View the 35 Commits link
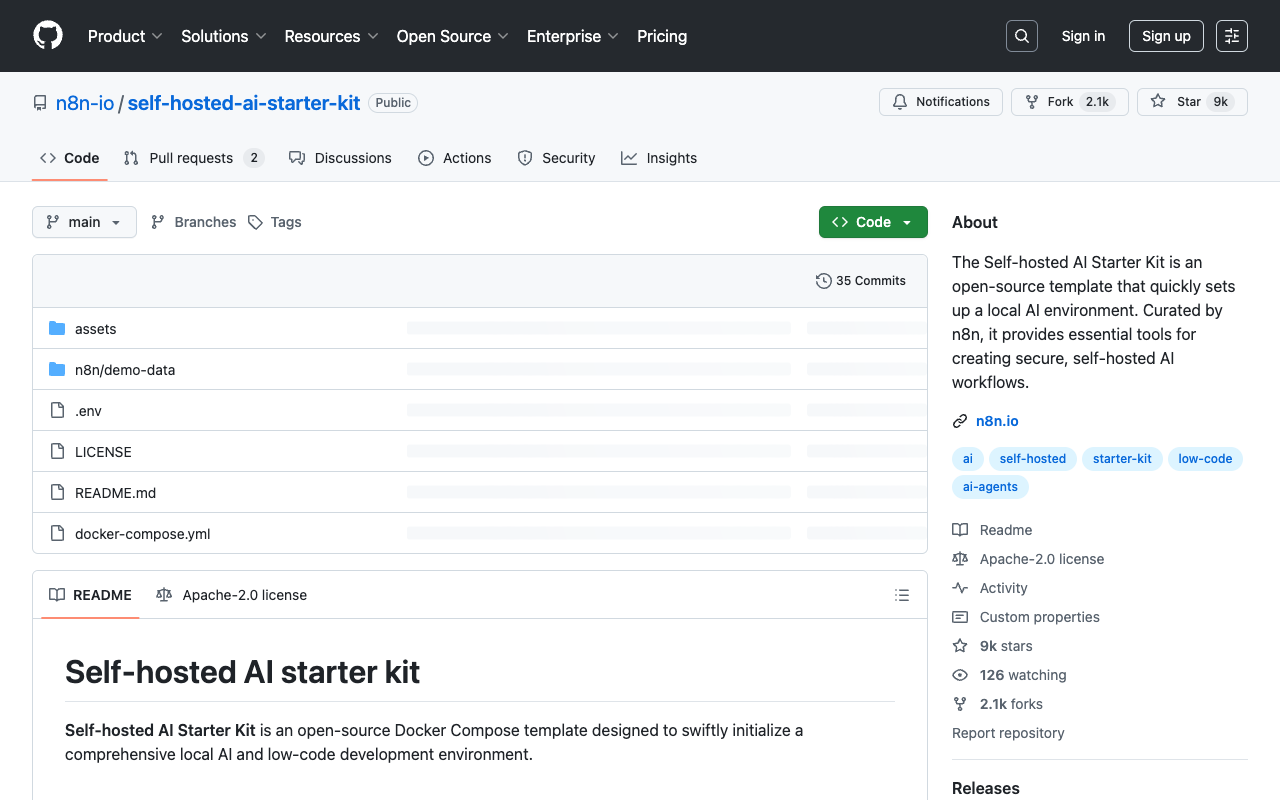The width and height of the screenshot is (1280, 800). [861, 281]
